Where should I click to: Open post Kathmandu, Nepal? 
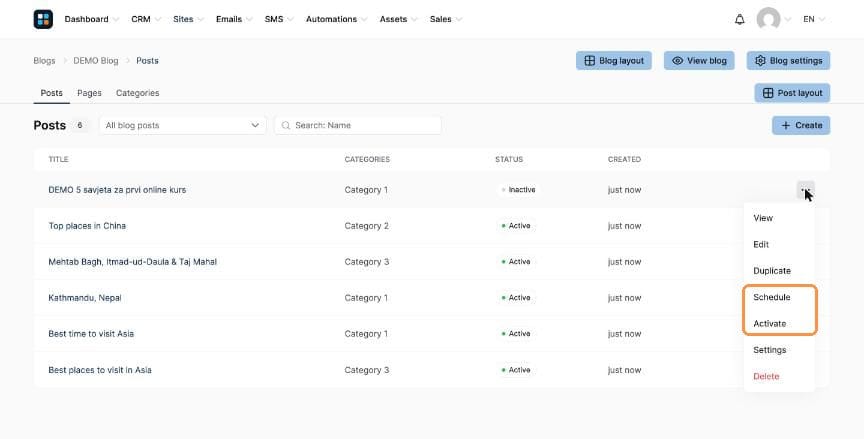85,298
